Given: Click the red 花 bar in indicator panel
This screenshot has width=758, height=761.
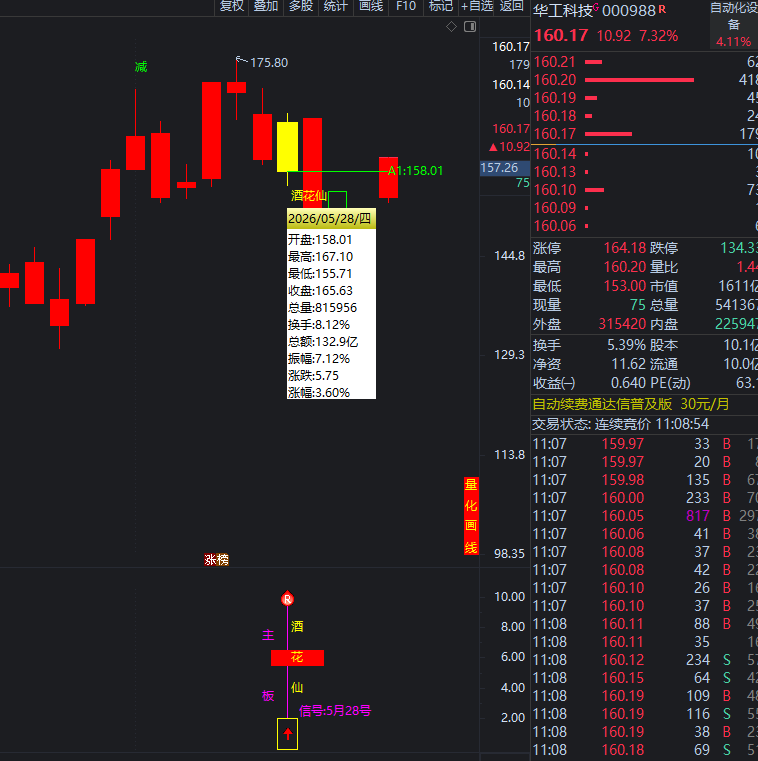Looking at the screenshot, I should click(297, 658).
